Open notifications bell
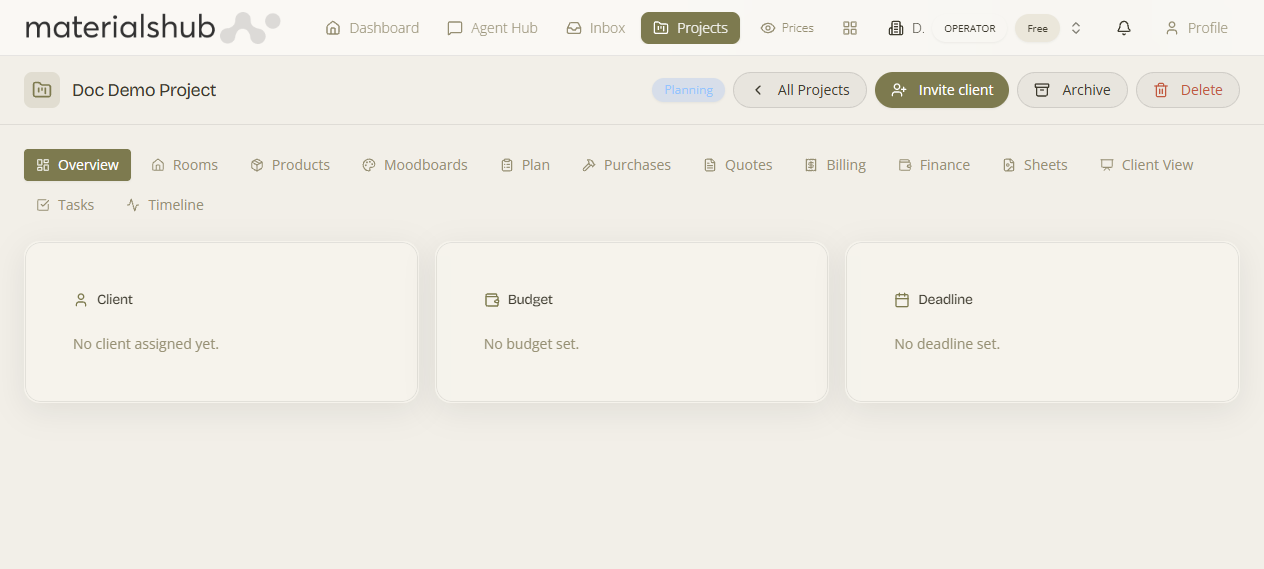The height and width of the screenshot is (569, 1264). (x=1124, y=28)
